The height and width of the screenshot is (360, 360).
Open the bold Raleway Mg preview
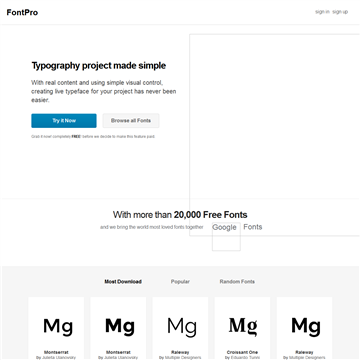point(306,327)
